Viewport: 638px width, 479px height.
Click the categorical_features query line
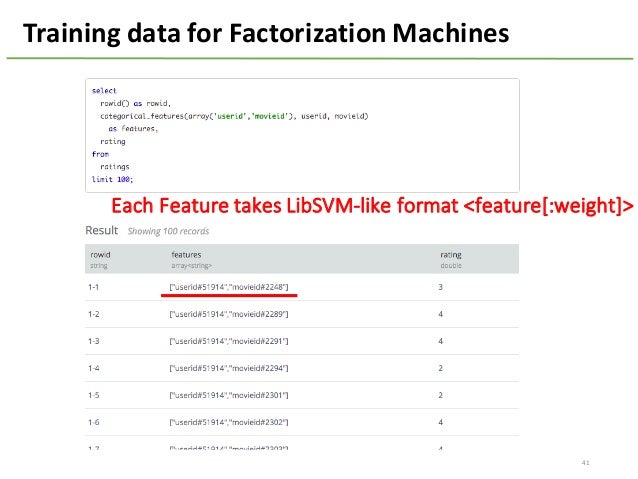[x=234, y=116]
